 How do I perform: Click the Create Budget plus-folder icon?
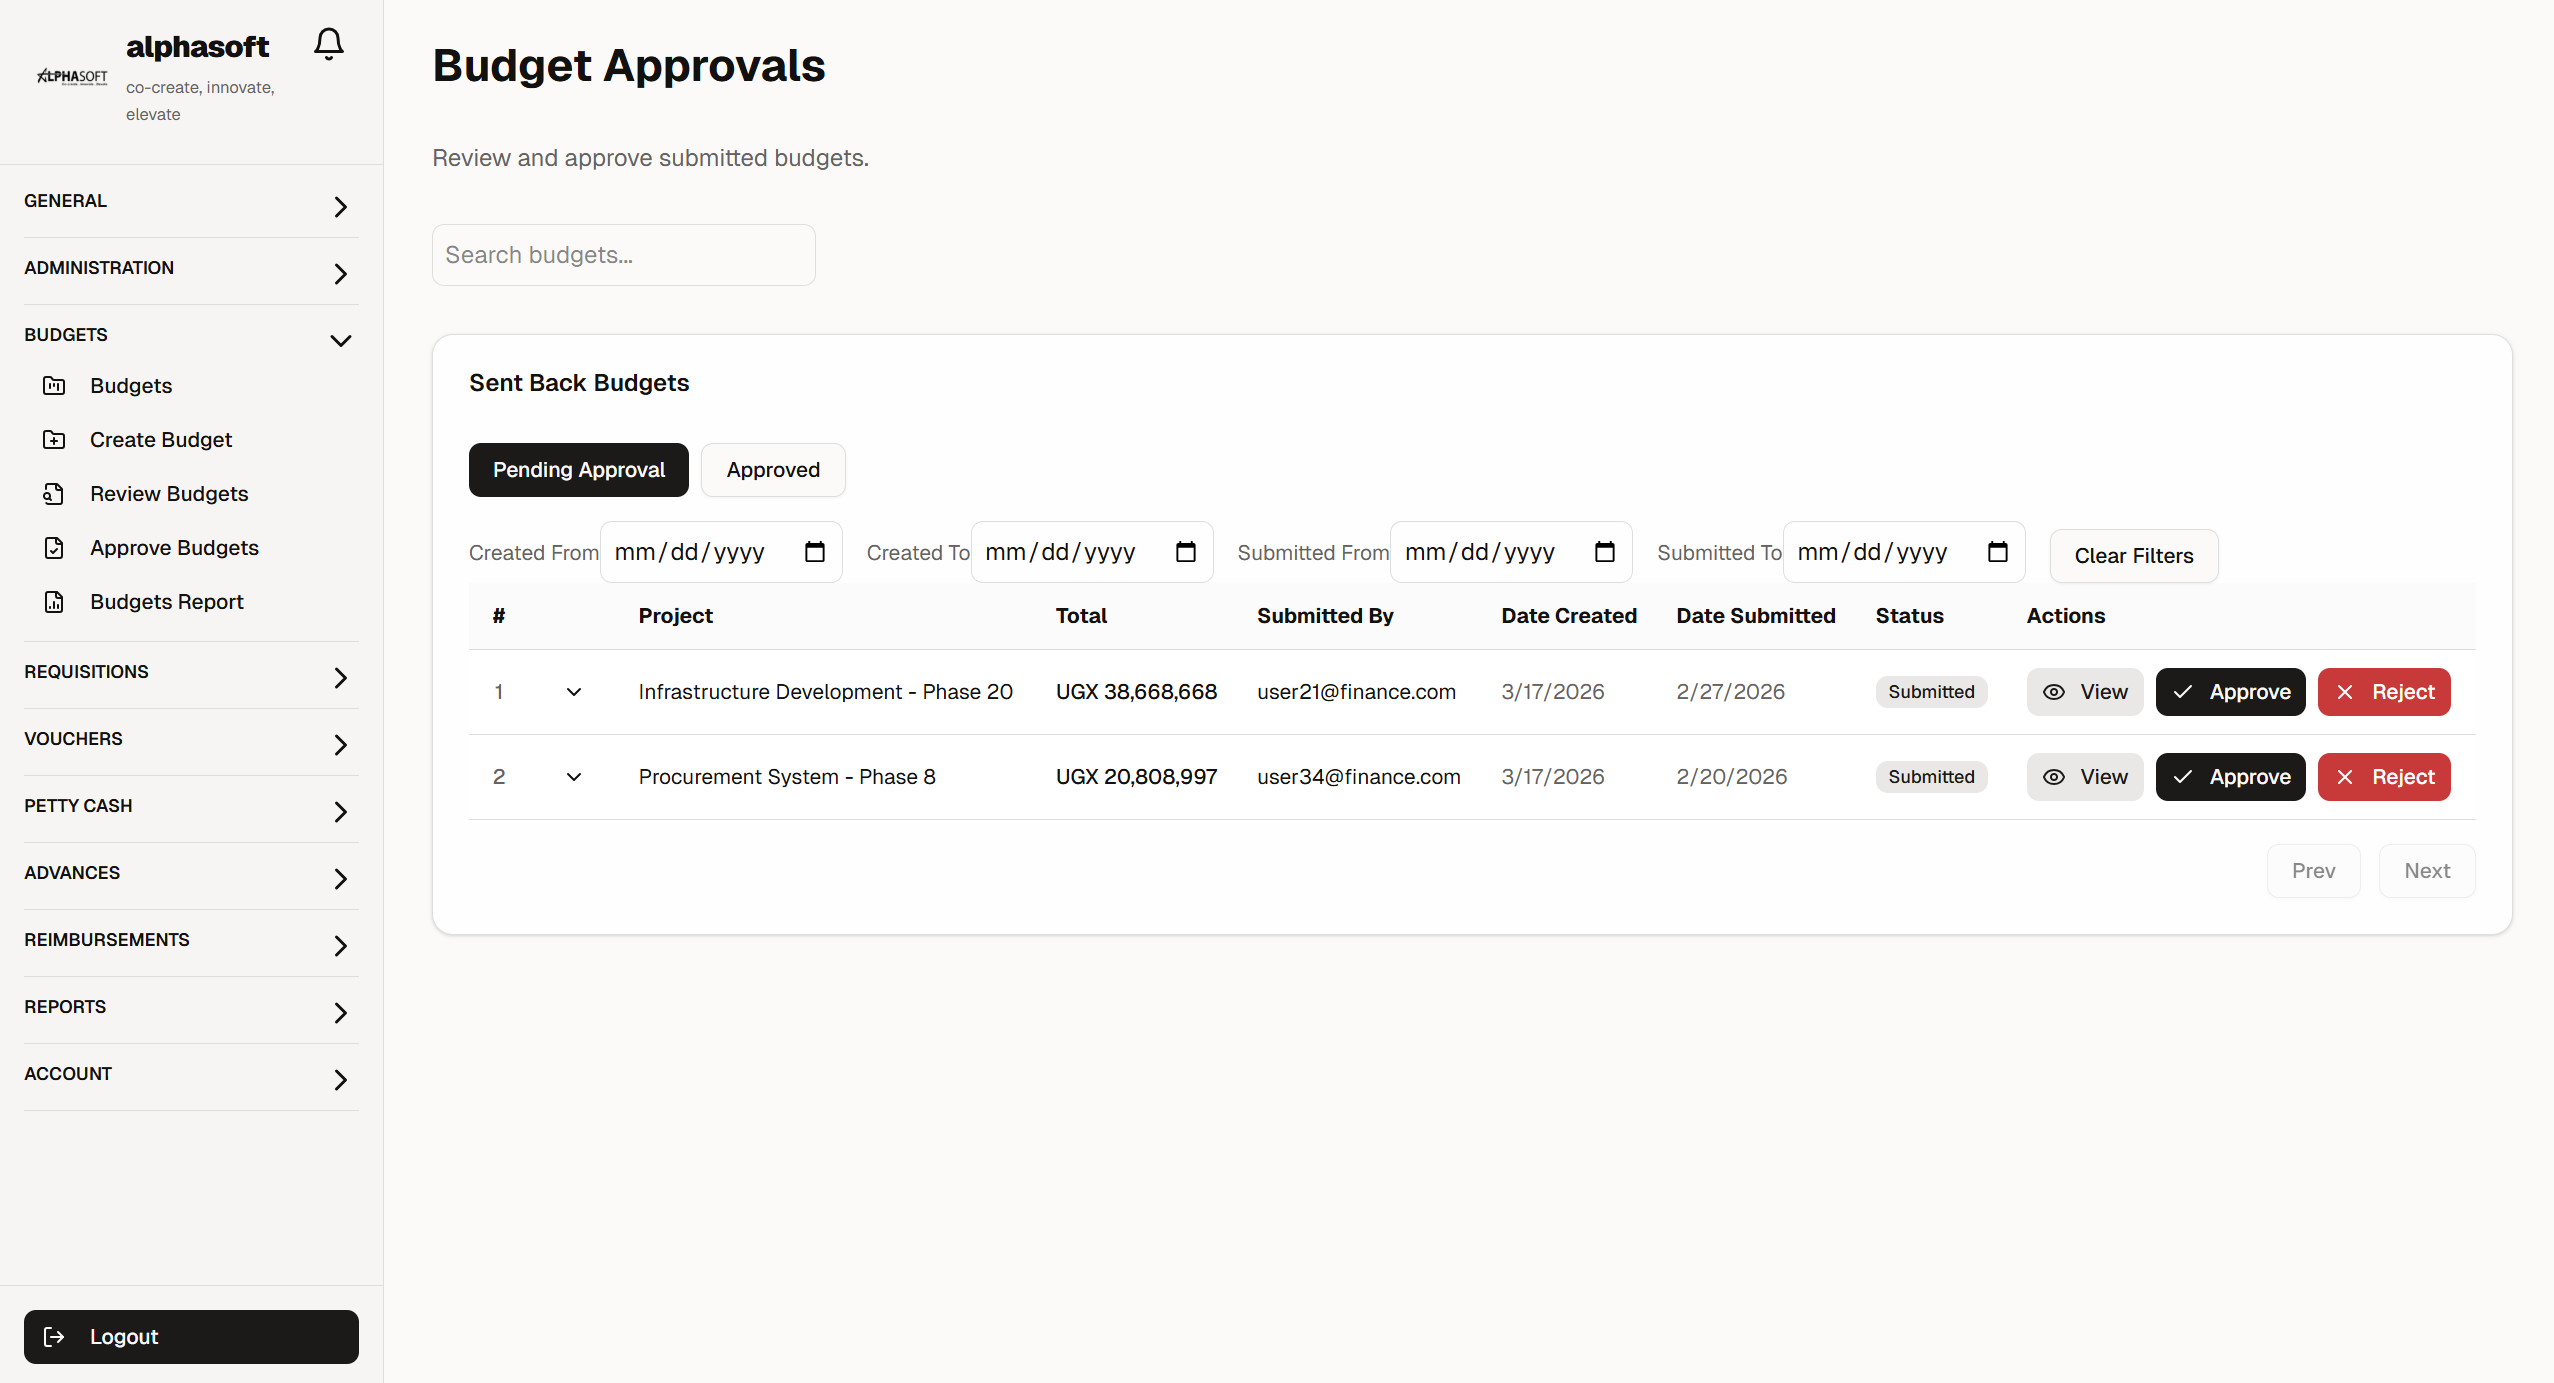tap(54, 440)
